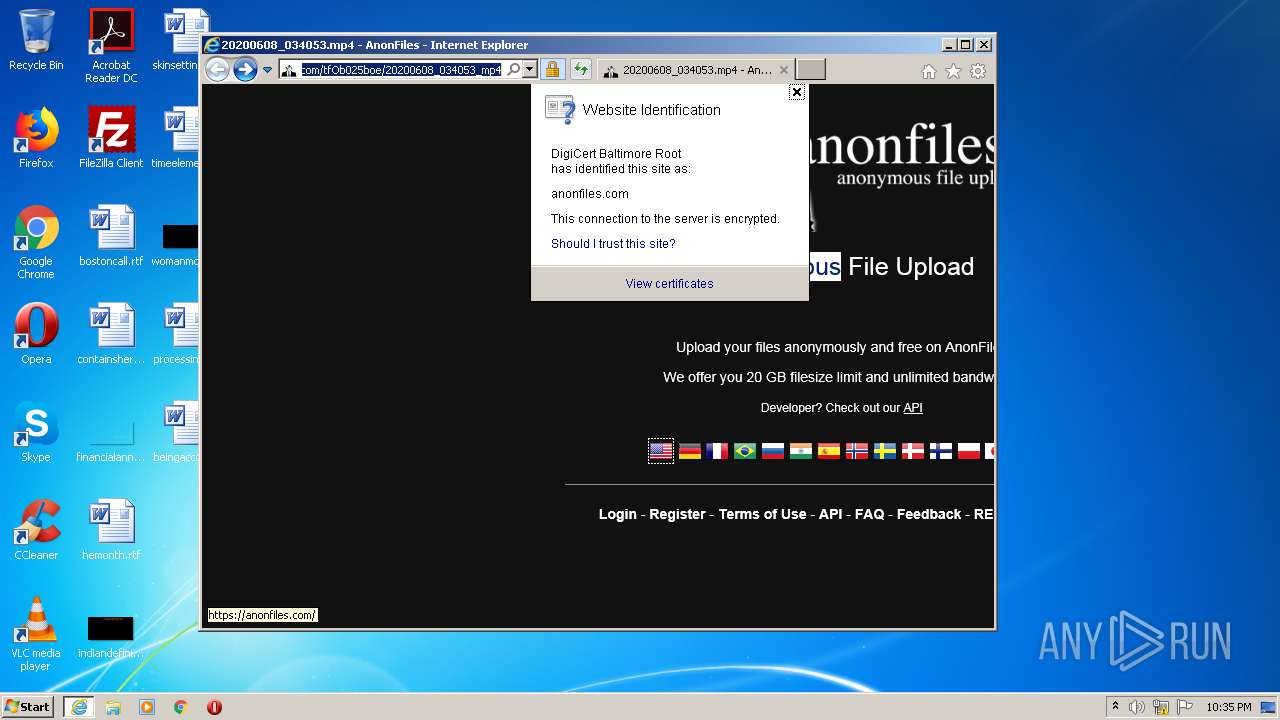The image size is (1280, 720).
Task: Click the Register footer link
Action: pyautogui.click(x=677, y=514)
